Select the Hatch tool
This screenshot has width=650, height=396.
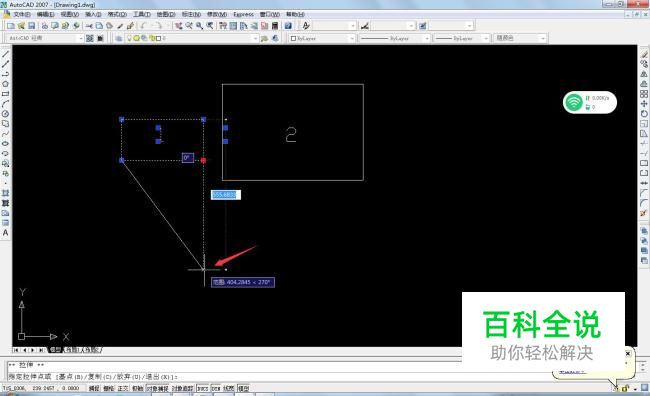[5, 193]
